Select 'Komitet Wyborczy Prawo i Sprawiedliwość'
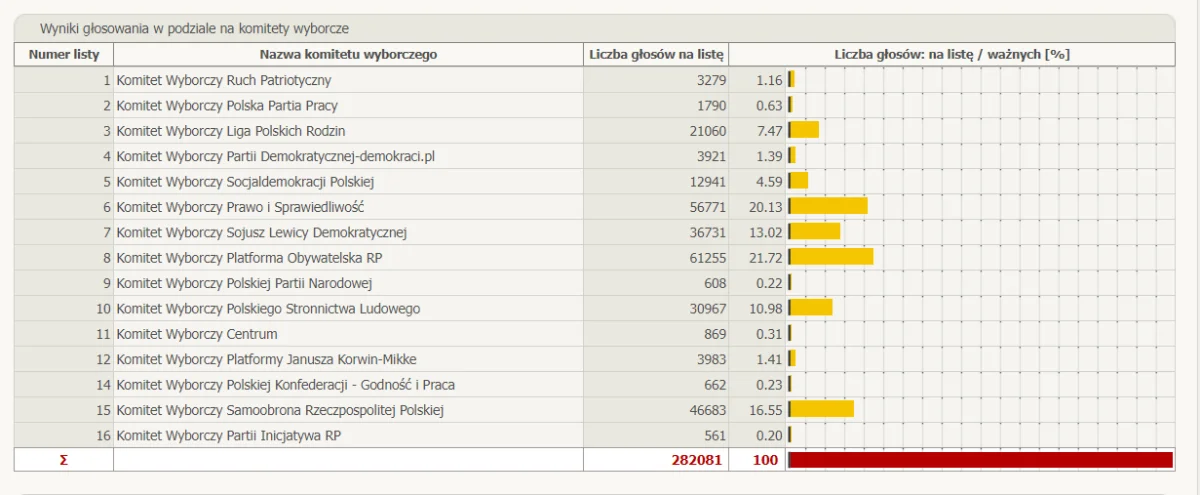Image resolution: width=1200 pixels, height=495 pixels. tap(241, 207)
